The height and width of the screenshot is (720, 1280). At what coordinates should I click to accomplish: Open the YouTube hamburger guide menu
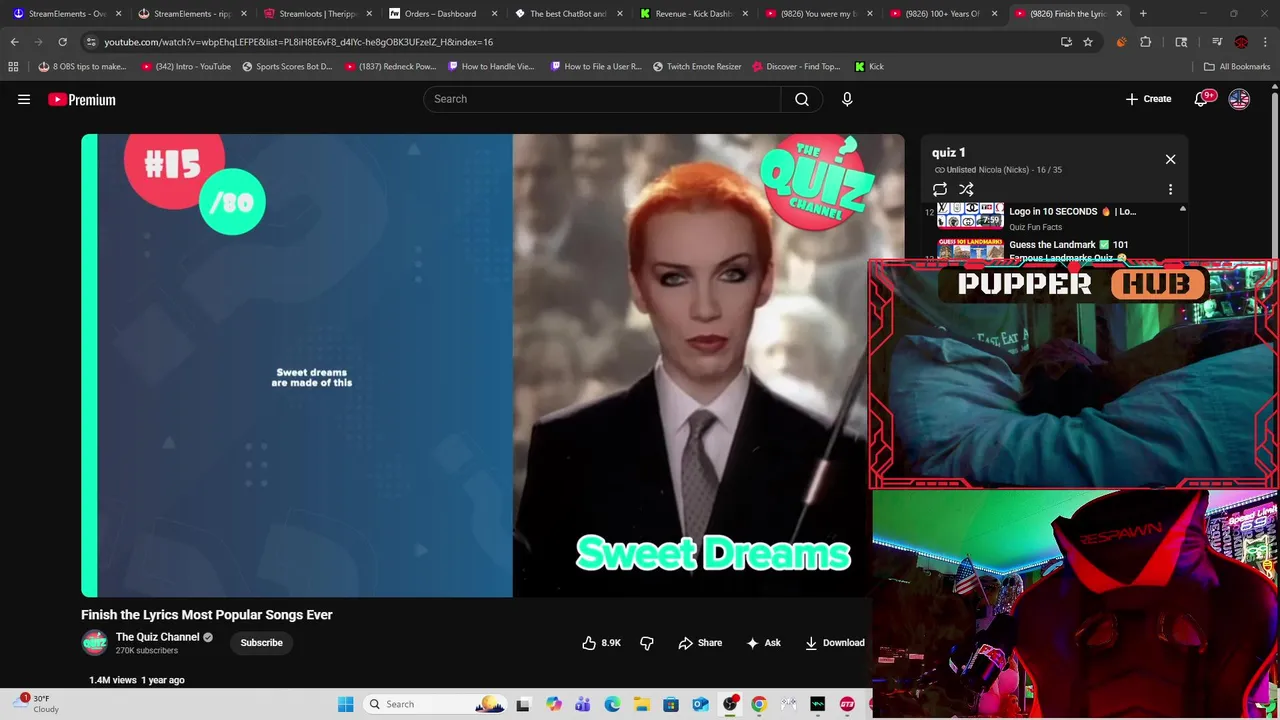24,99
